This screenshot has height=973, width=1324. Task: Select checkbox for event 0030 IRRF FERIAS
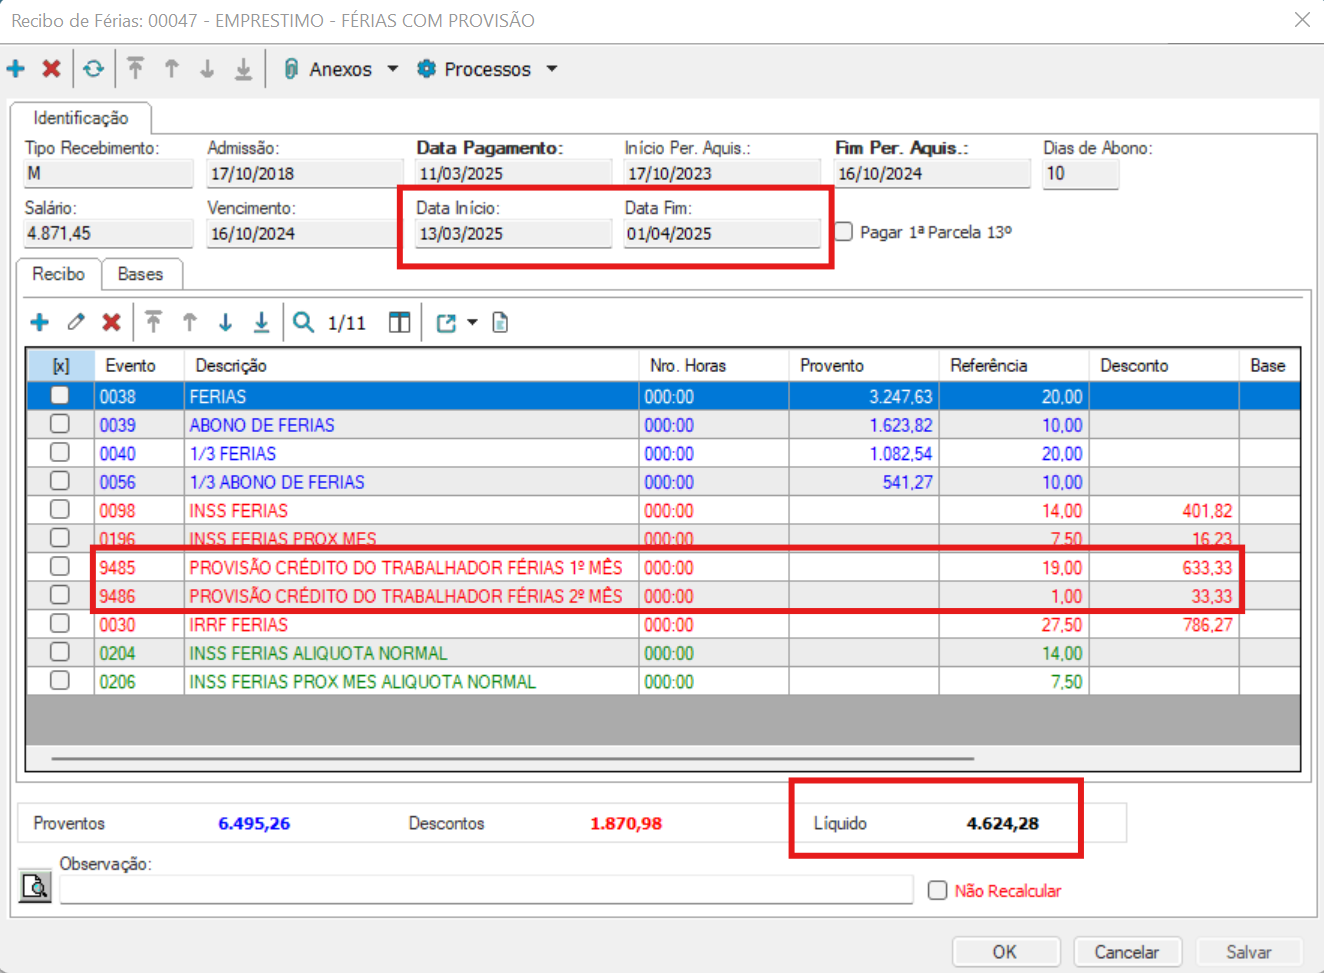coord(60,623)
